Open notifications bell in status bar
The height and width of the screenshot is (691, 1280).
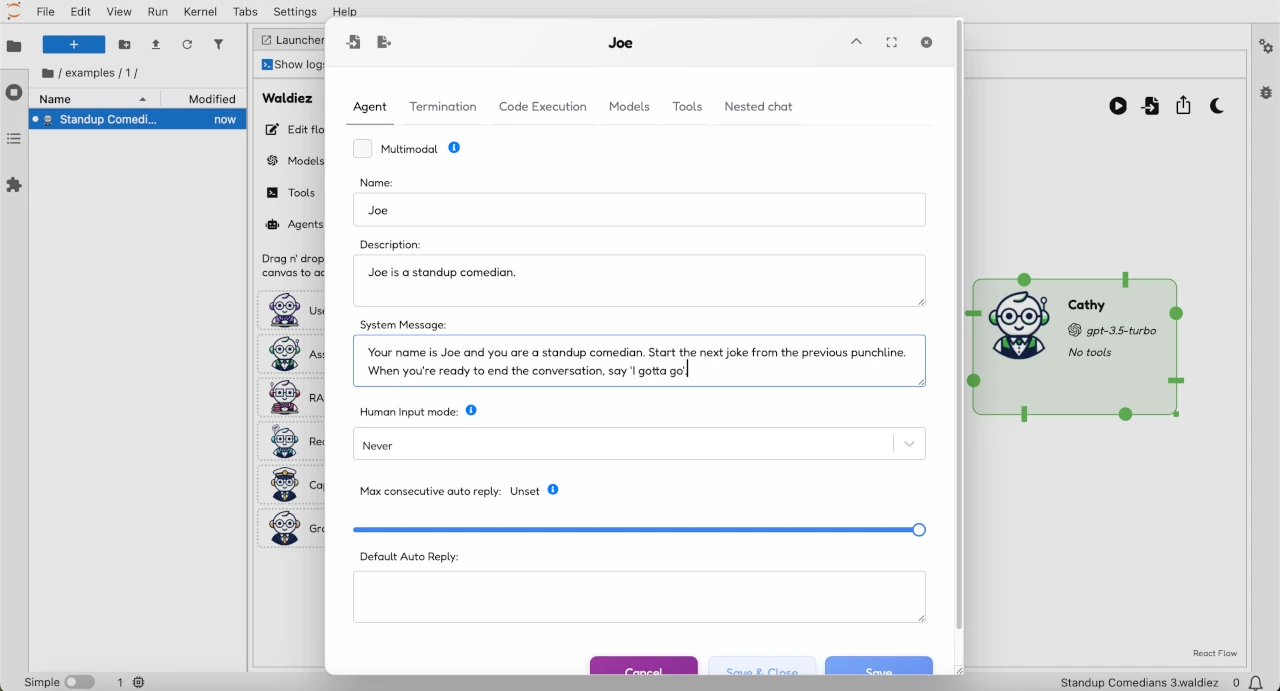click(x=1255, y=682)
